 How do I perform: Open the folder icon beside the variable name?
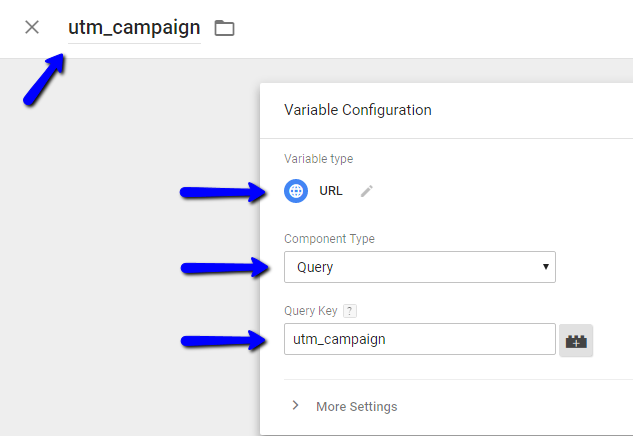click(x=224, y=28)
